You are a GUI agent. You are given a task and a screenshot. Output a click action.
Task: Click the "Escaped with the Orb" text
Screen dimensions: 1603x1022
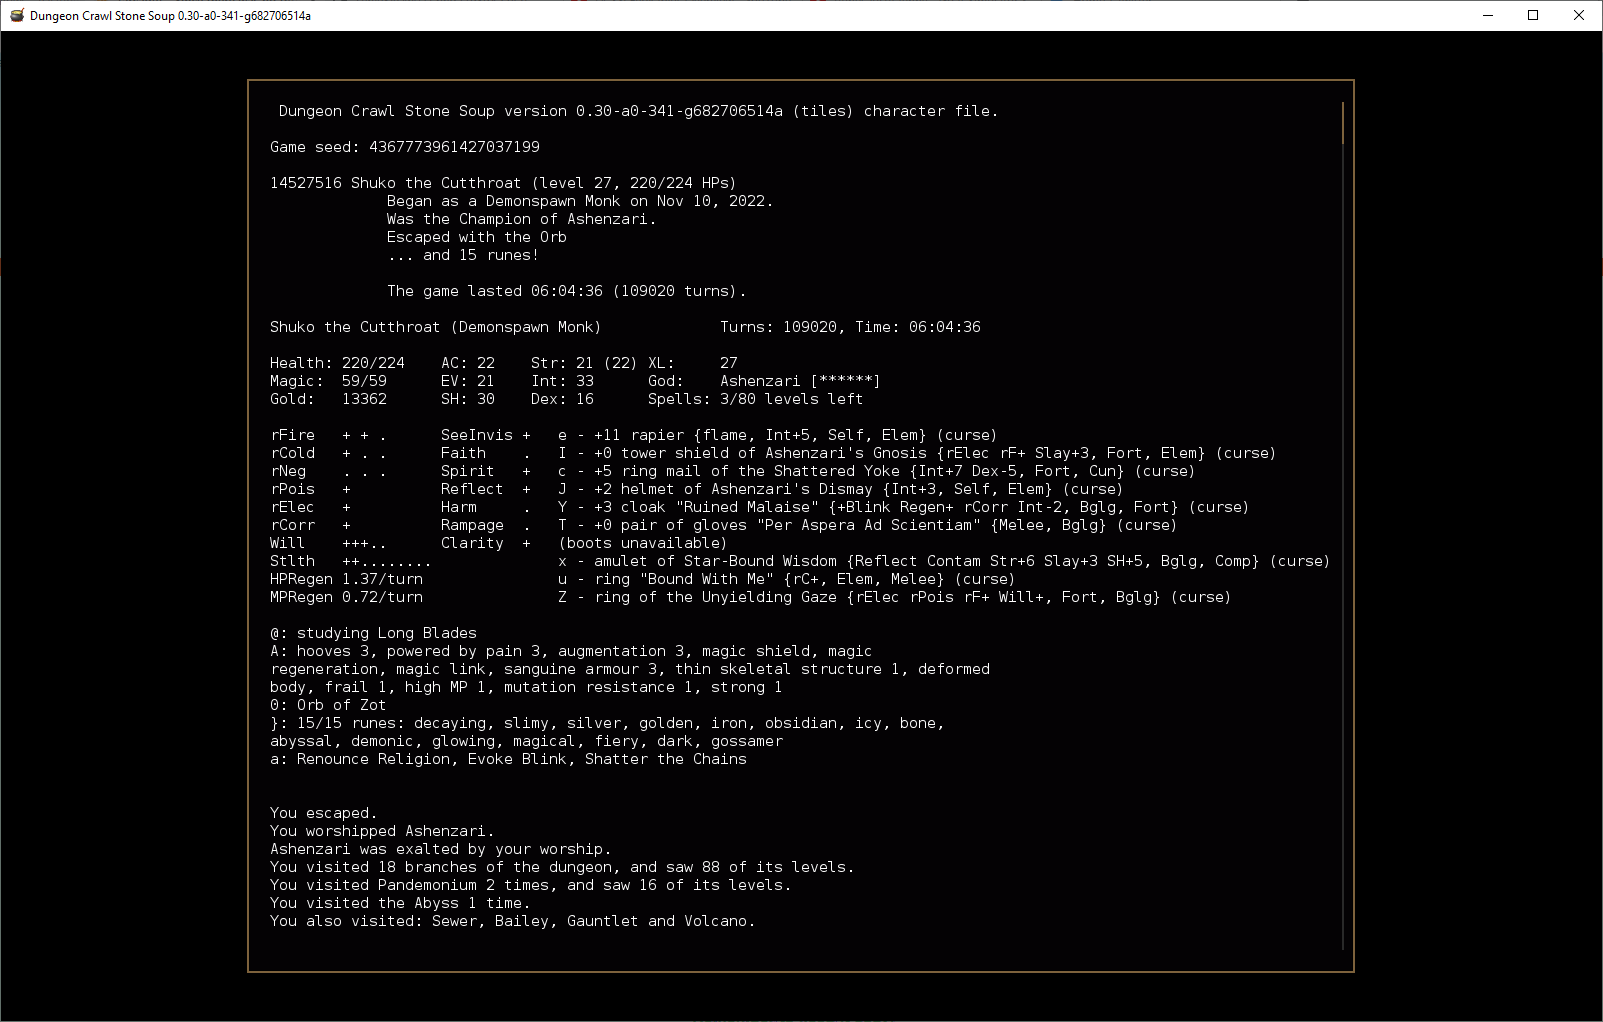tap(476, 237)
